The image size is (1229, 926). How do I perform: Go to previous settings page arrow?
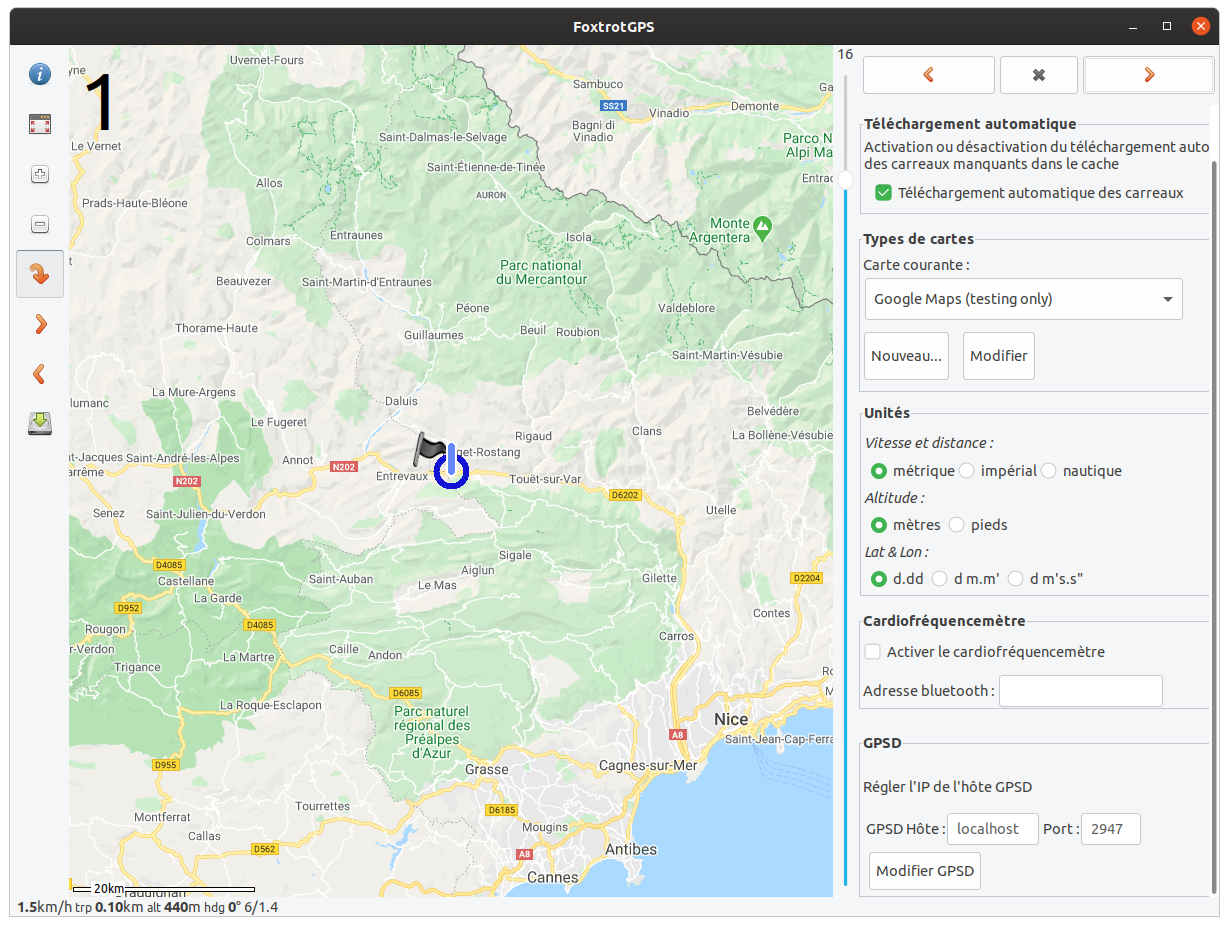[929, 75]
